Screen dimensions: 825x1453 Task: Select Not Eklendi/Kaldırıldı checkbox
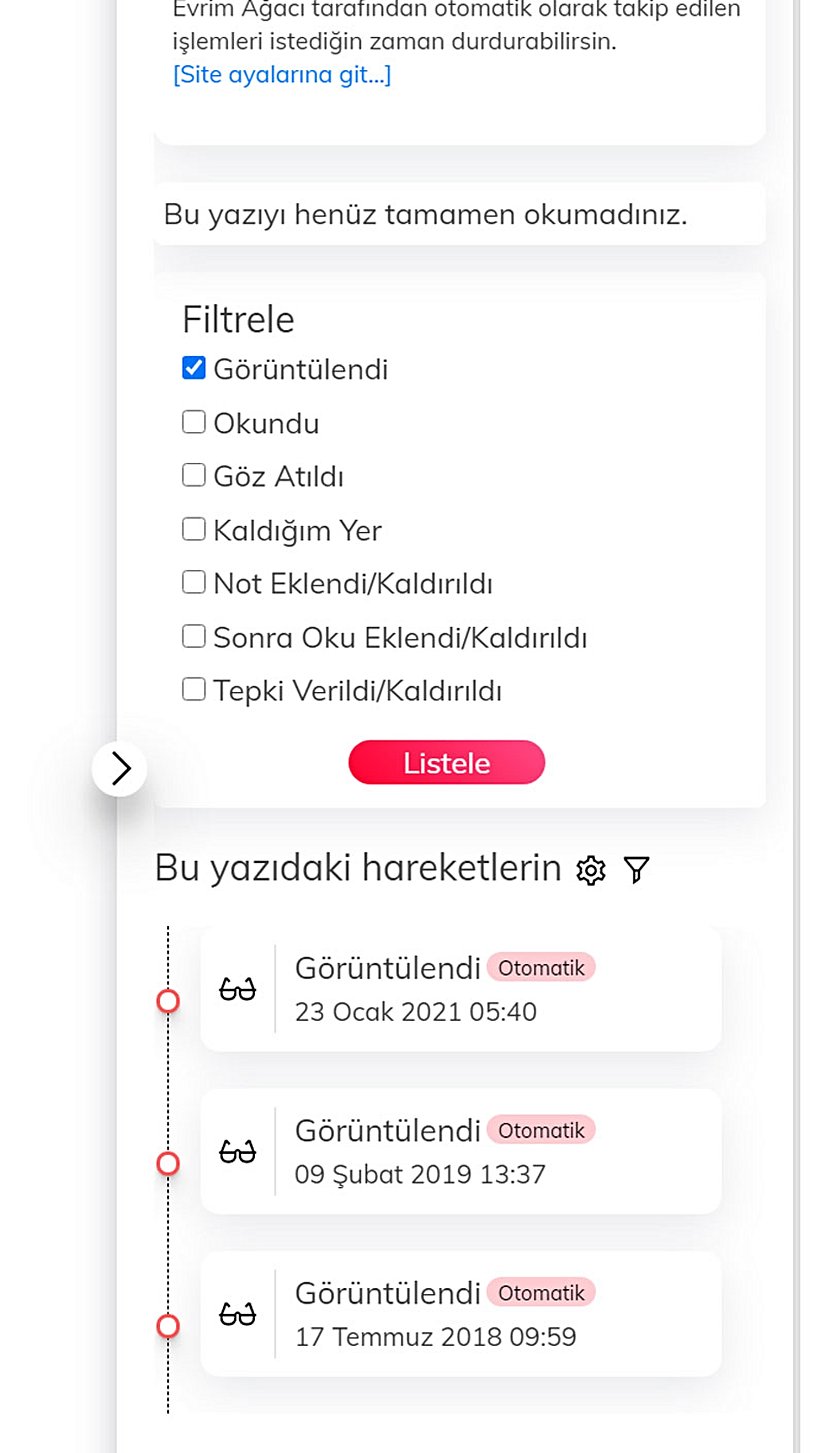pos(194,582)
